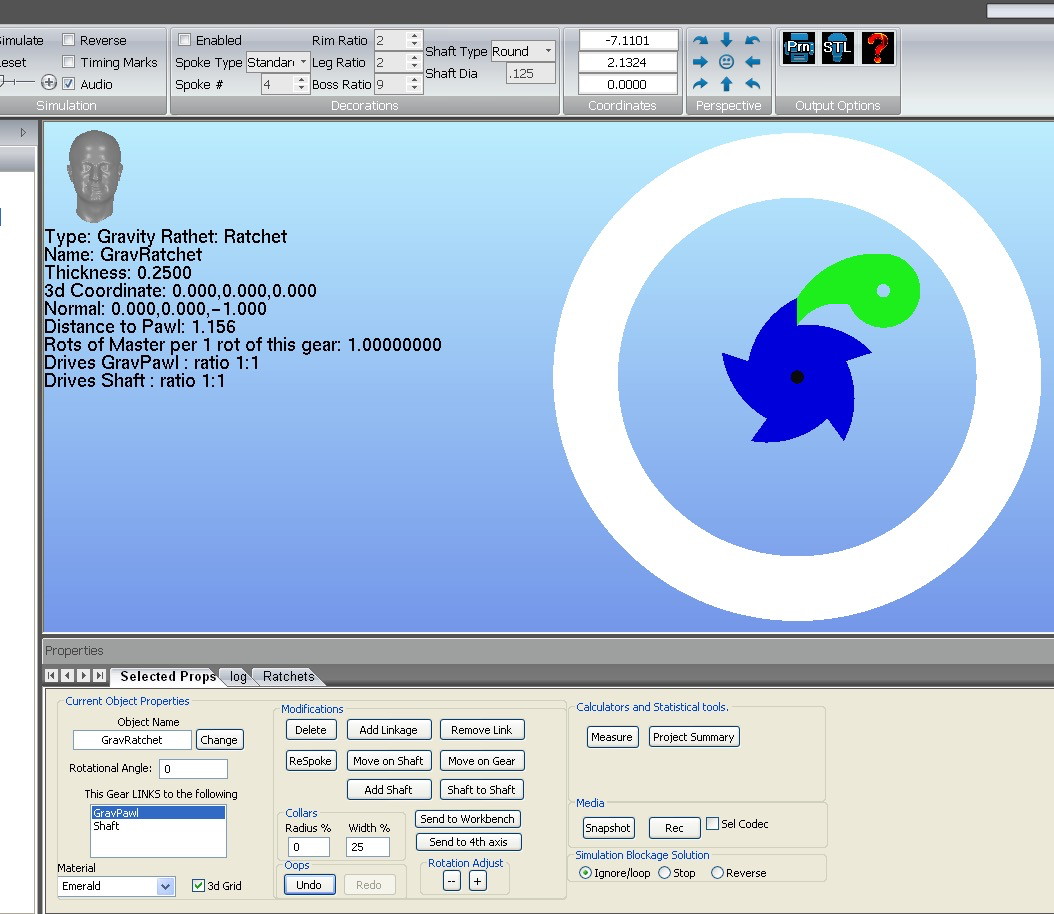Export model with the STL icon
The height and width of the screenshot is (914, 1054).
tap(837, 48)
